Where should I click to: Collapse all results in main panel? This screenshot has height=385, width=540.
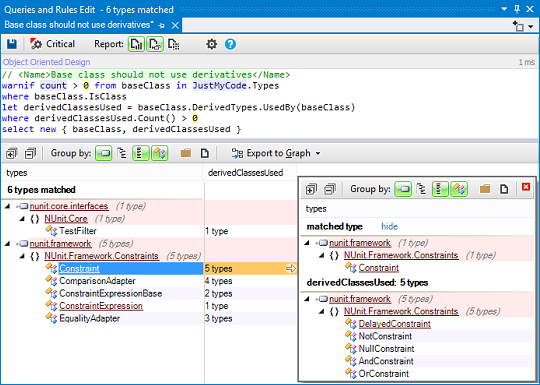(30, 153)
